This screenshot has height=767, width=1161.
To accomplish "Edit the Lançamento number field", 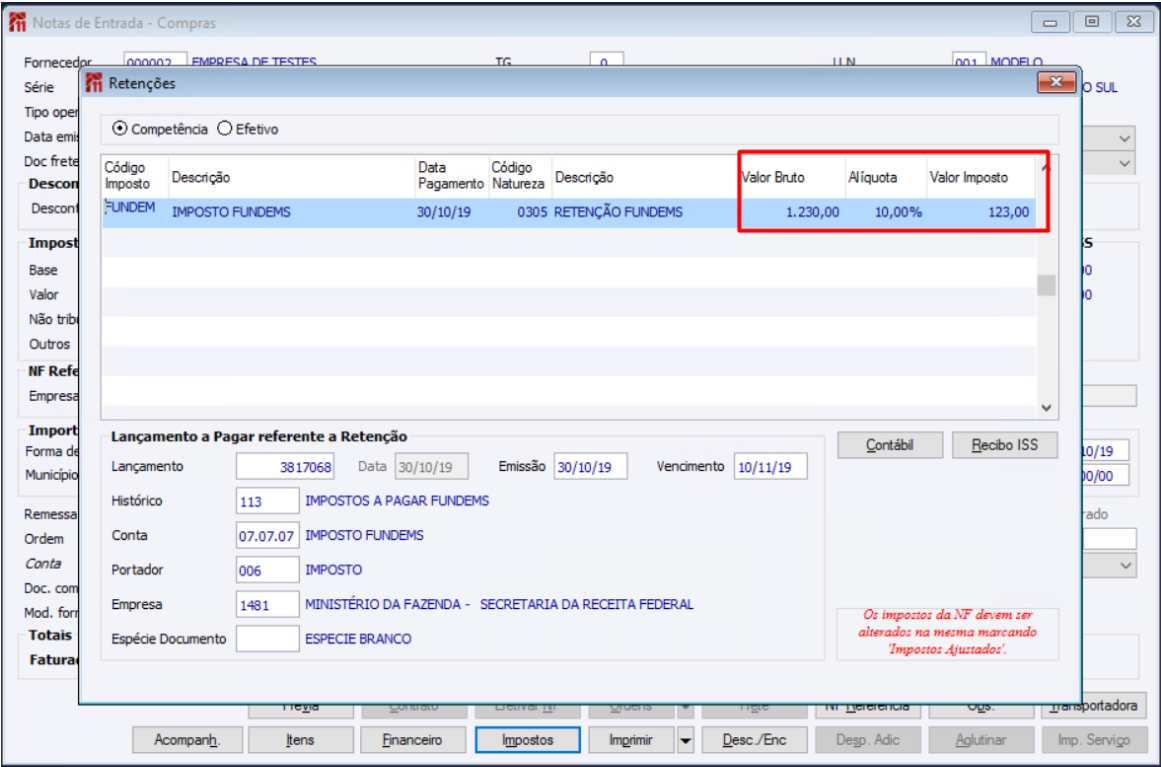I will [285, 466].
